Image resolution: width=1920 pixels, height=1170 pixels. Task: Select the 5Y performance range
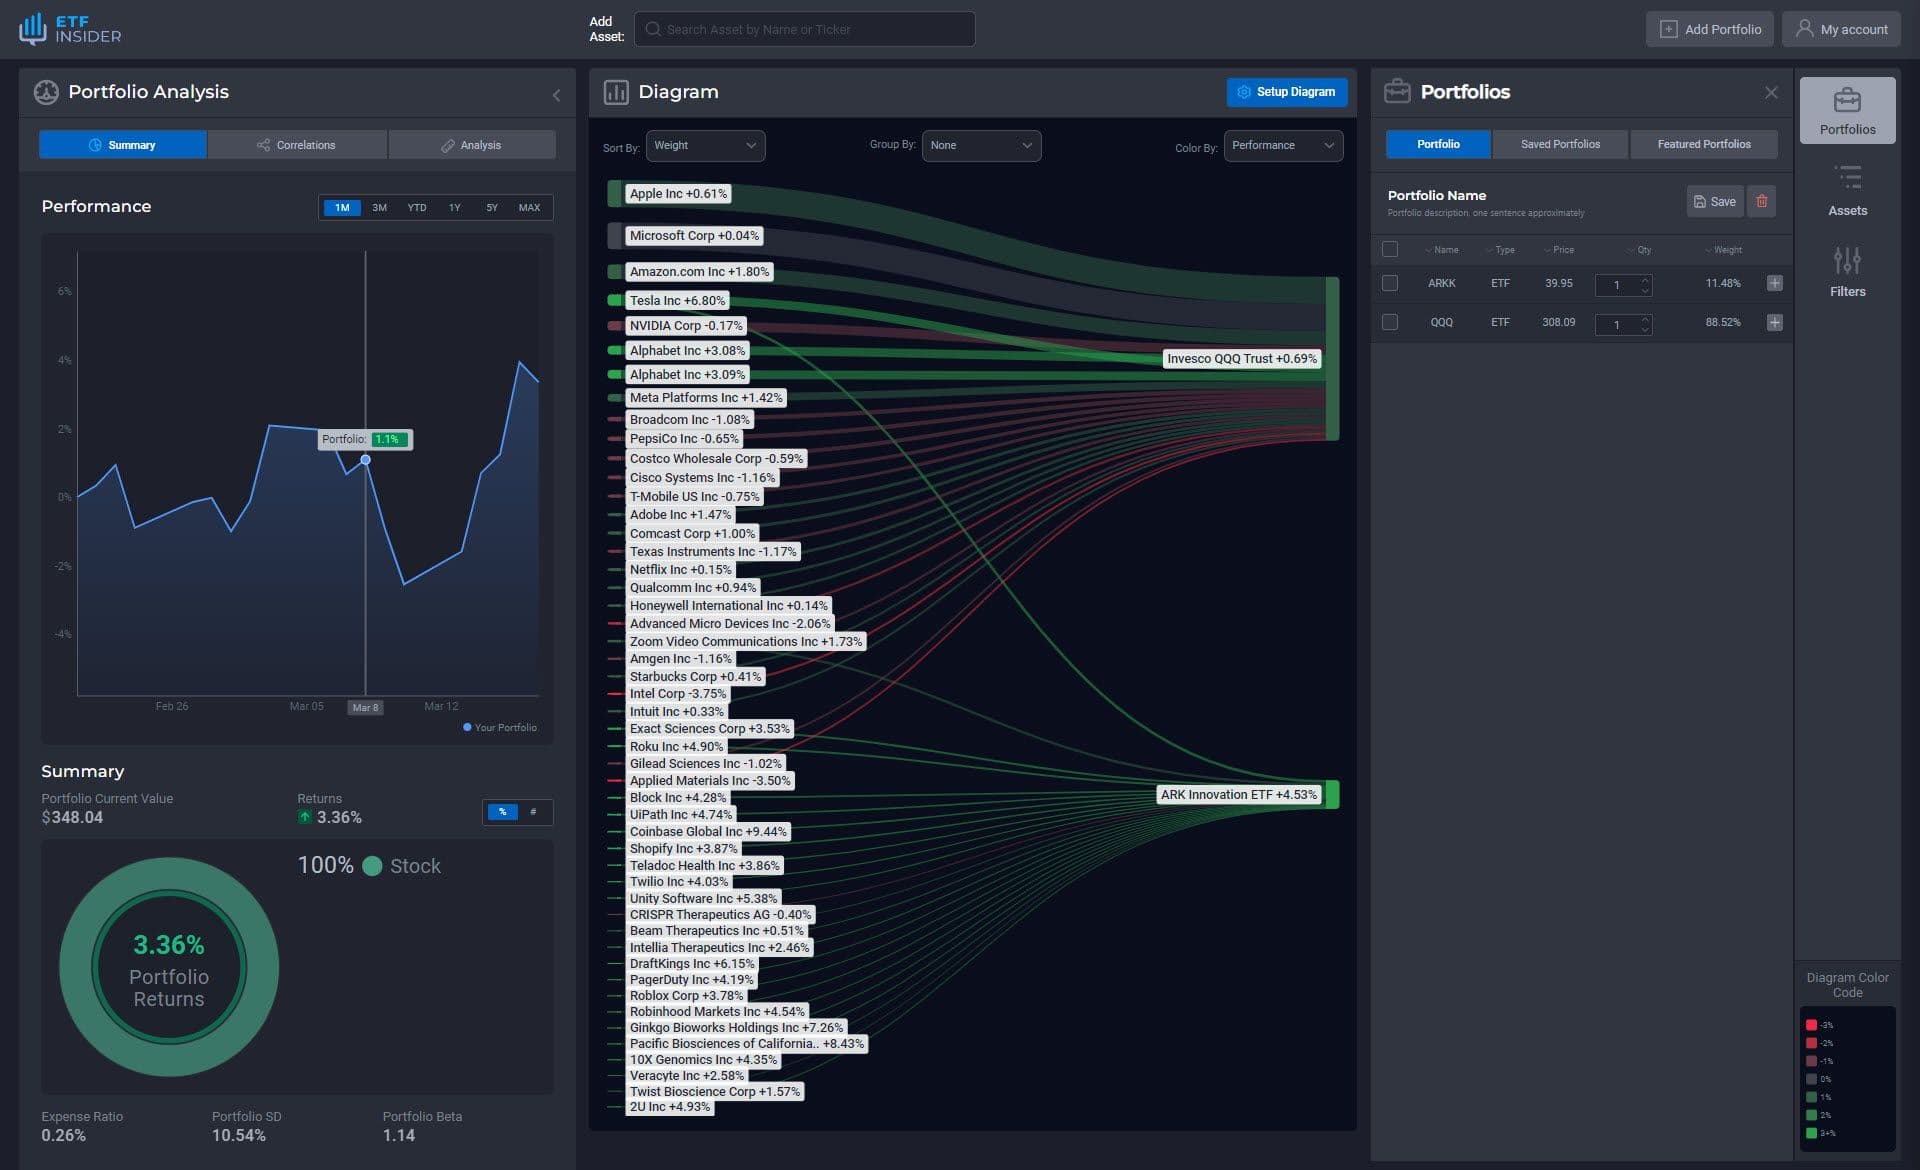point(492,207)
